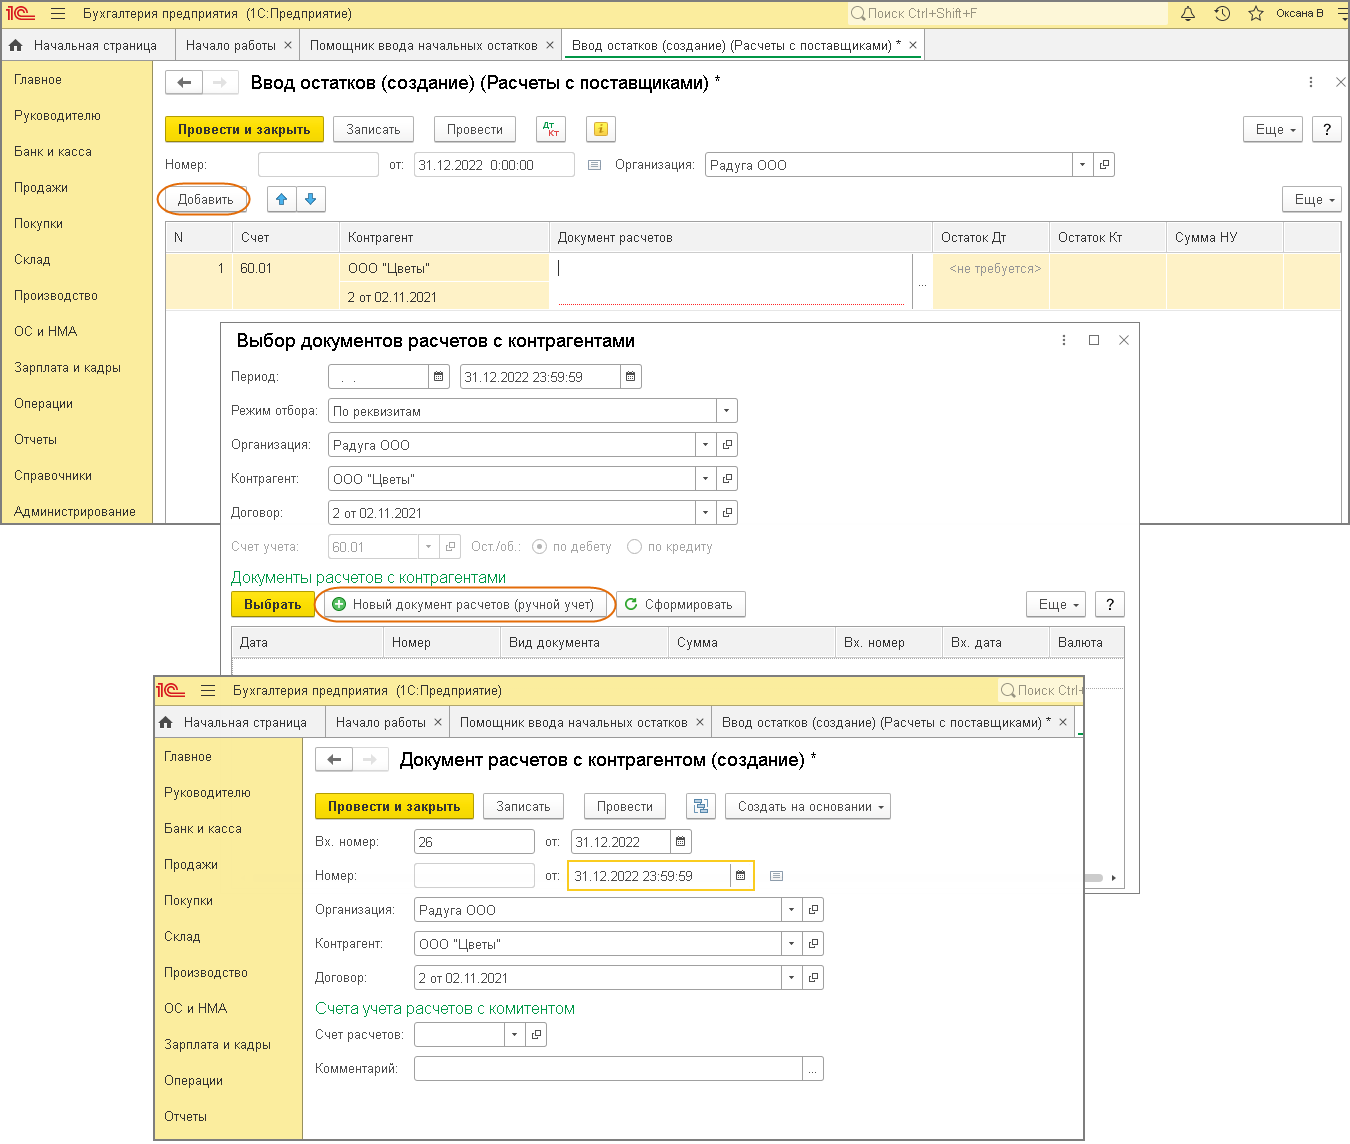Click the Провести button in Ввод остатков form

point(475,129)
